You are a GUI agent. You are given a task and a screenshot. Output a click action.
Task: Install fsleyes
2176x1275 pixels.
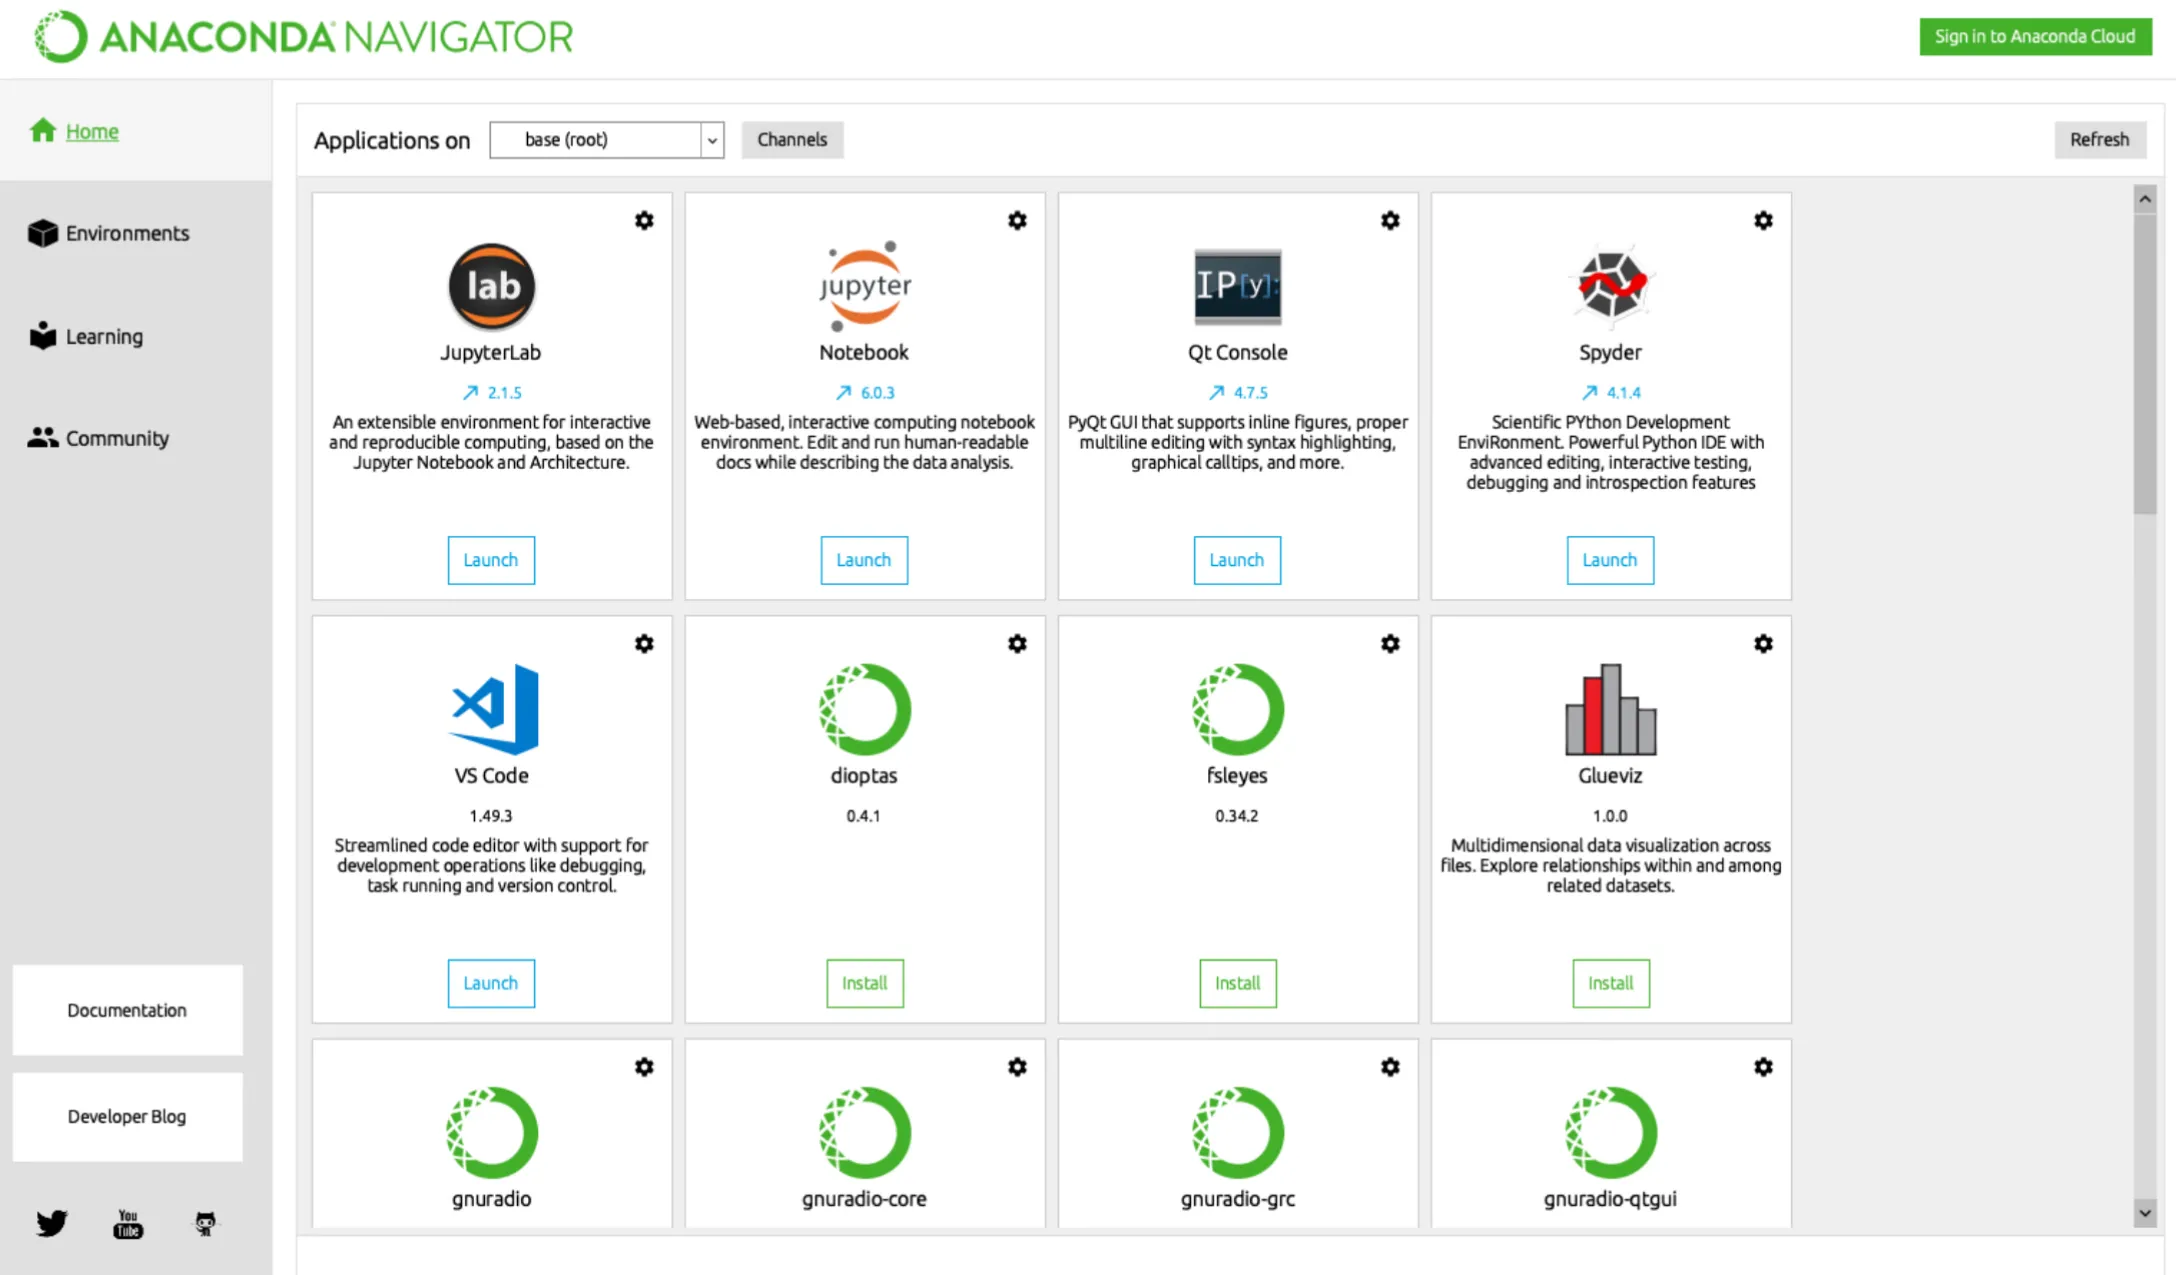[x=1238, y=983]
